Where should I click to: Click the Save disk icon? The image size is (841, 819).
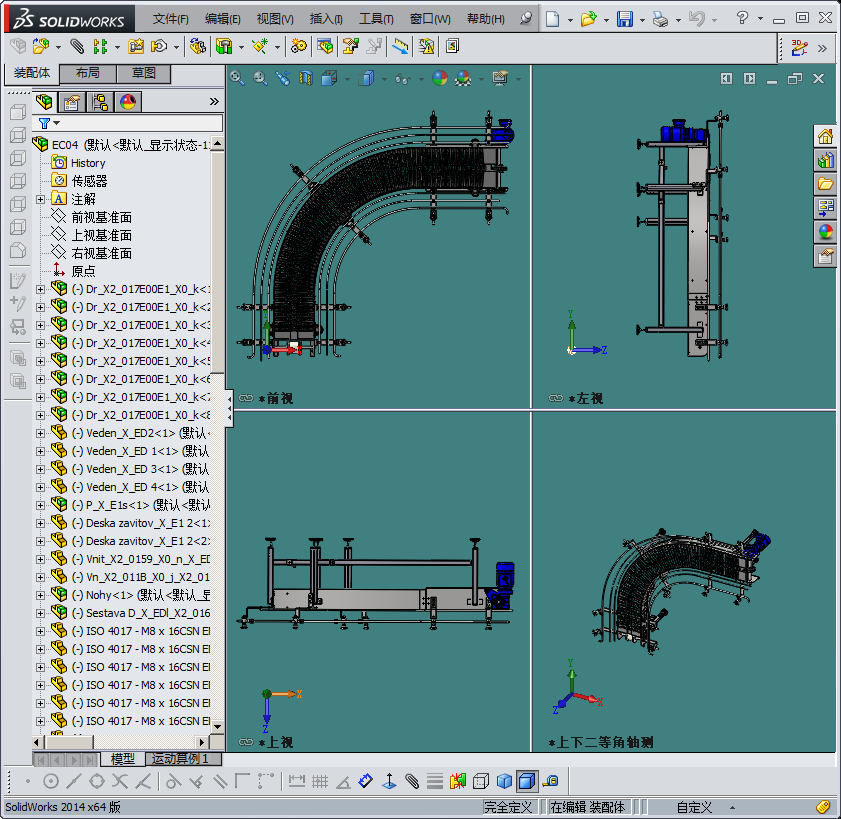coord(624,19)
